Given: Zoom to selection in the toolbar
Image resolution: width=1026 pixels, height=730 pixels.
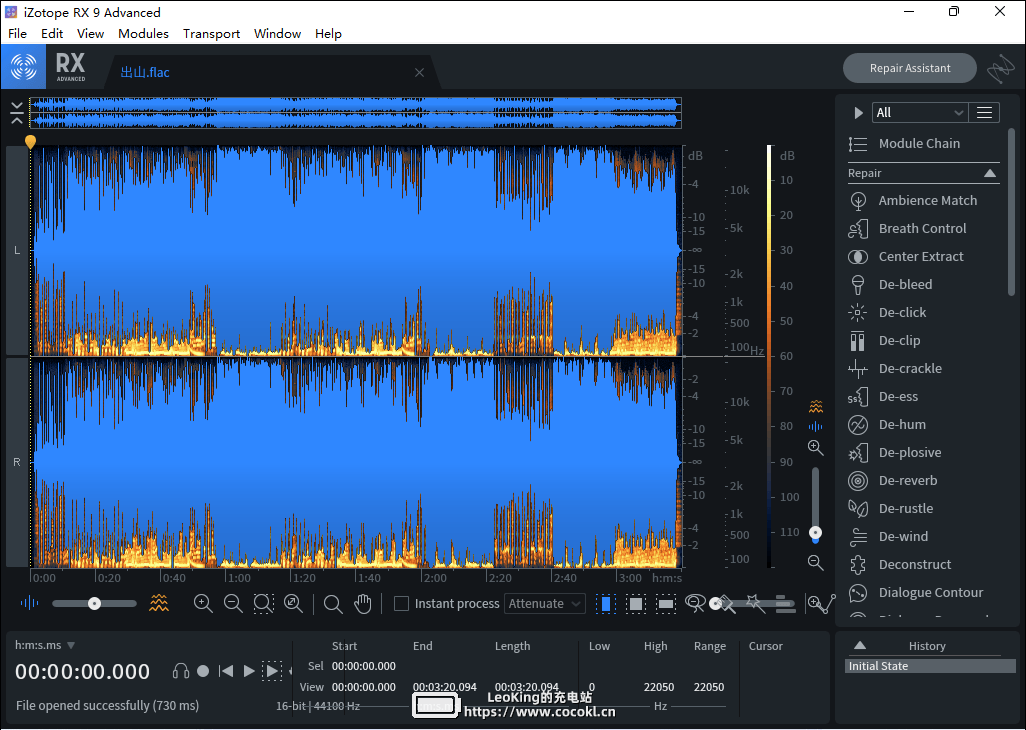Looking at the screenshot, I should [263, 604].
